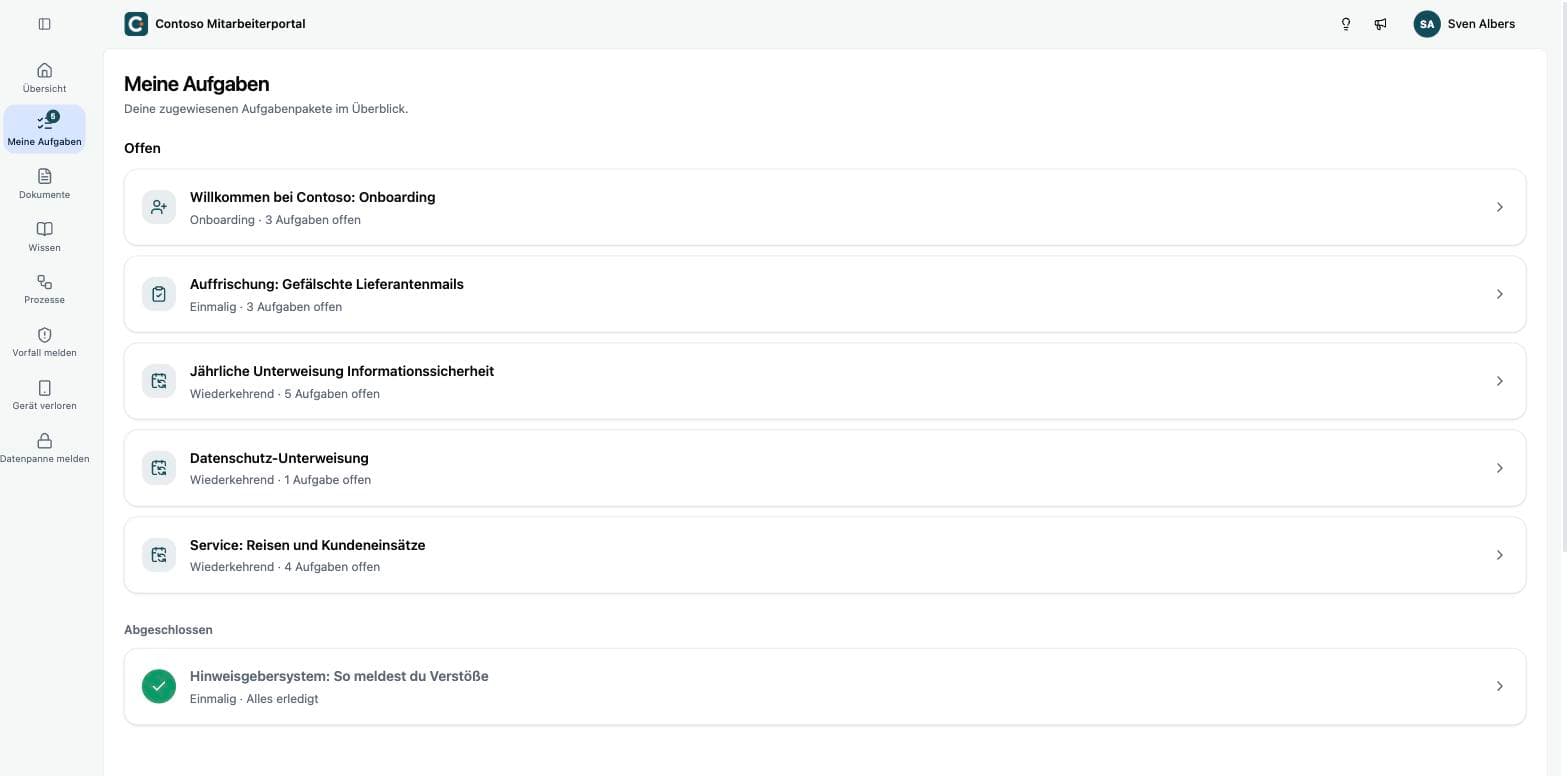Open Gerät verloren in sidebar
The width and height of the screenshot is (1568, 776).
pos(44,395)
